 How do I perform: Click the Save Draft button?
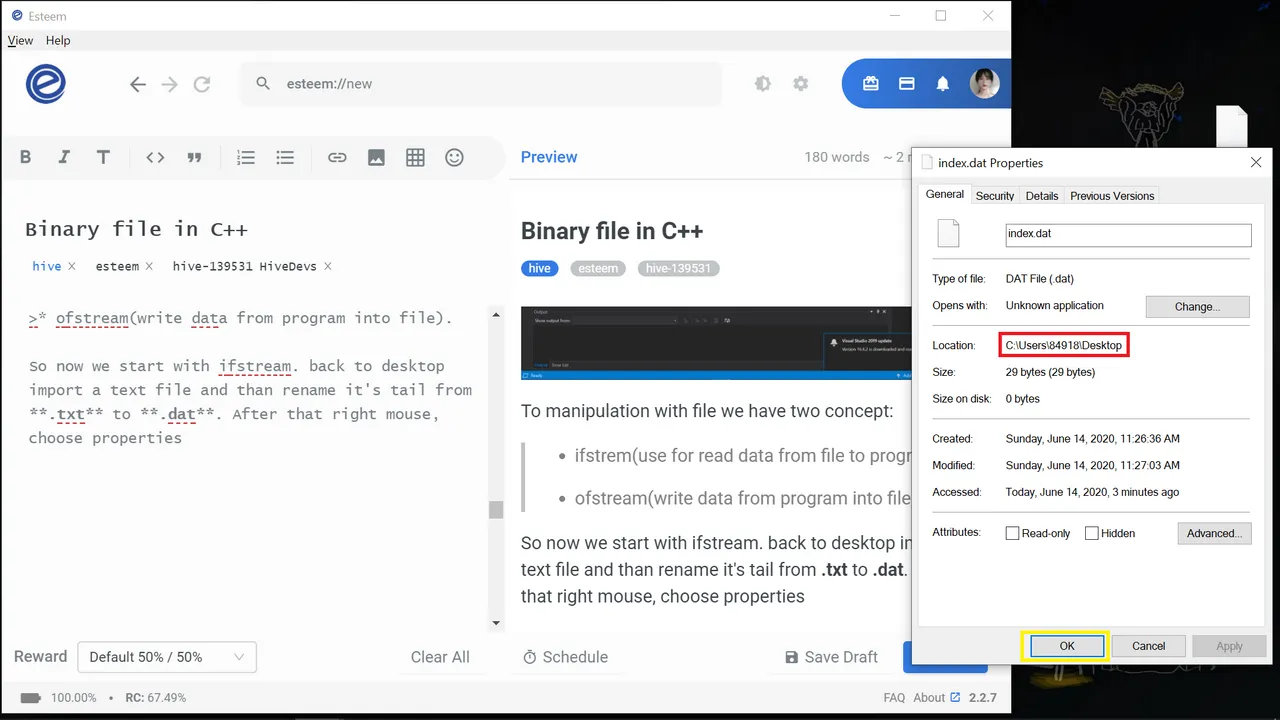[831, 657]
